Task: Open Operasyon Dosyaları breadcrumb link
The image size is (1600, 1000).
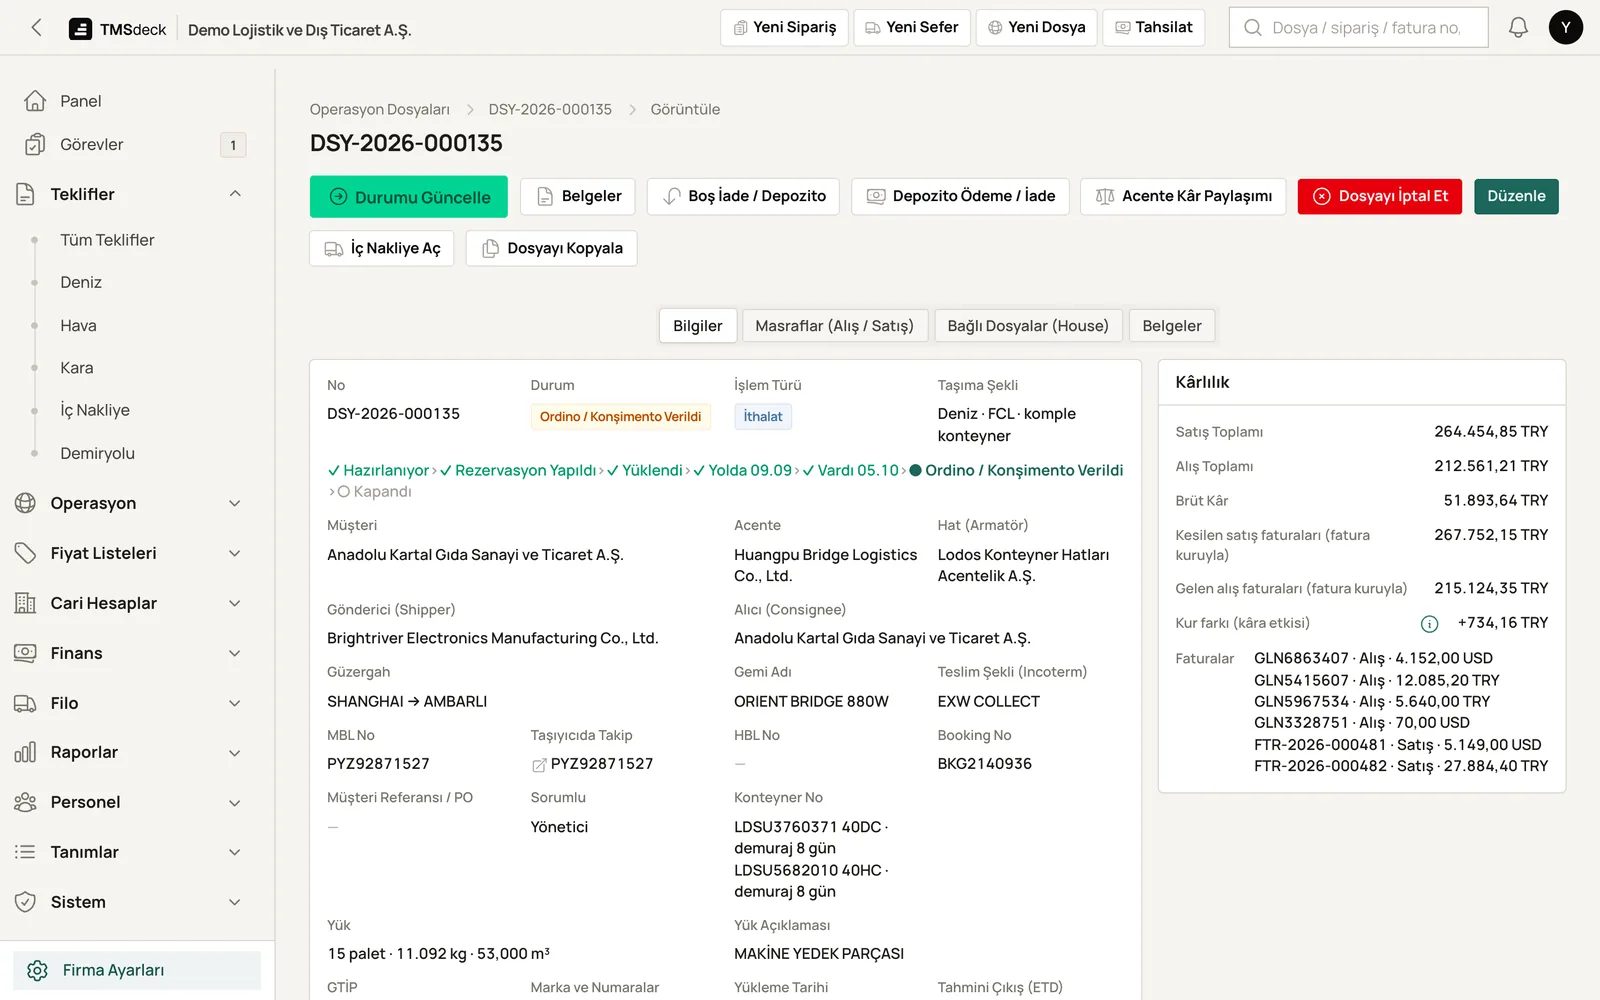Action: 380,110
